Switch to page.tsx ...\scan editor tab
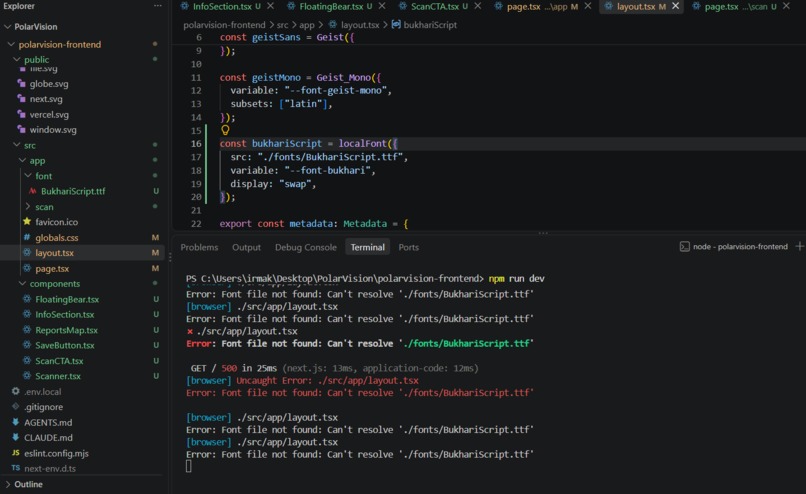 736,7
